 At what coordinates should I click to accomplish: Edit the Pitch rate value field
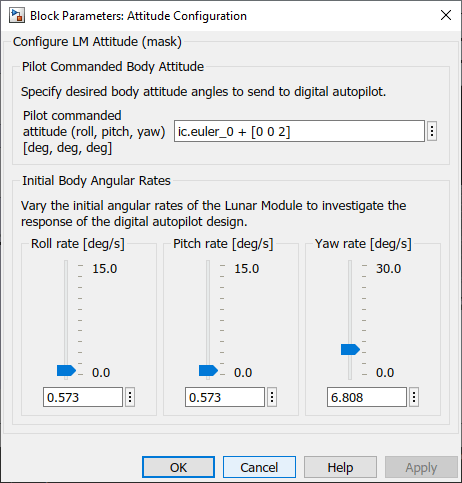coord(225,397)
